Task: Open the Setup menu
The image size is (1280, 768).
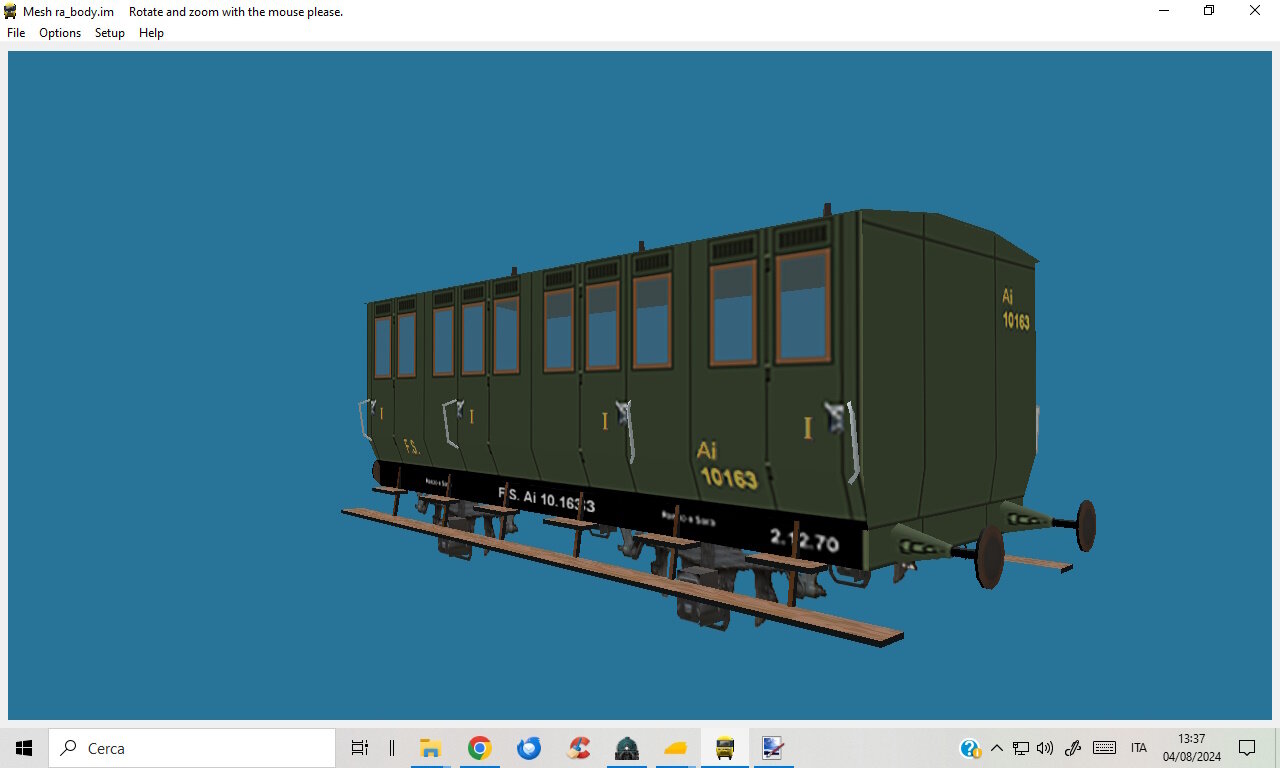Action: [x=110, y=33]
